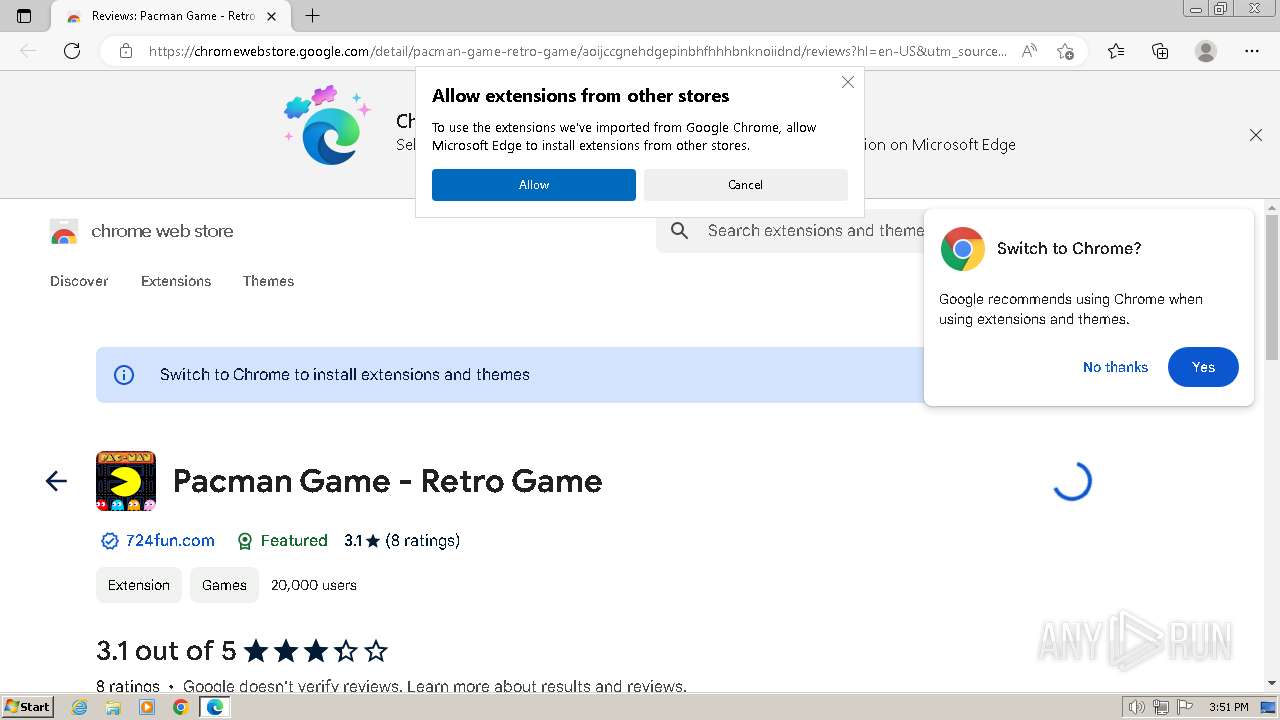Click the Read aloud icon
The width and height of the screenshot is (1280, 720).
[1029, 51]
